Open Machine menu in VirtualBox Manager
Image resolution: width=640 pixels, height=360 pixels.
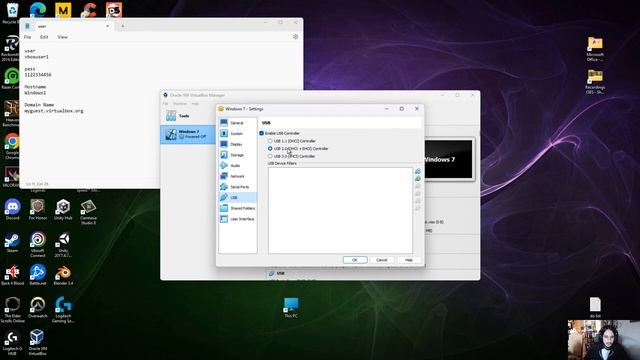180,104
